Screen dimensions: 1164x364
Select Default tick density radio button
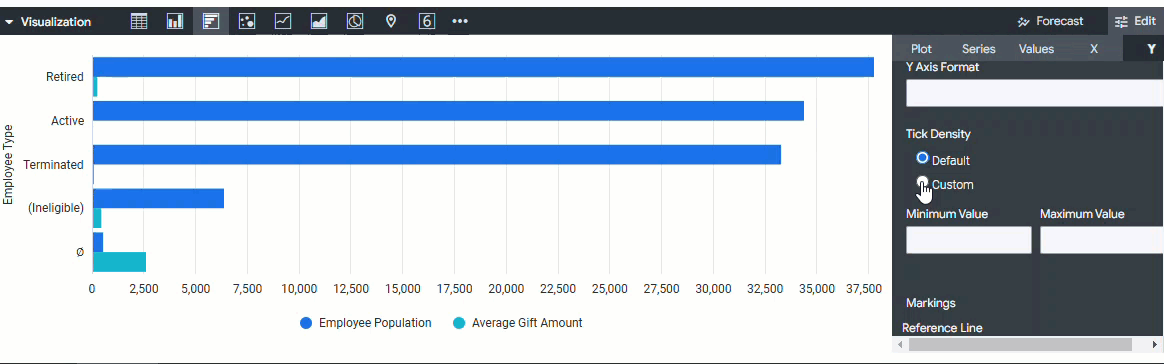click(923, 158)
